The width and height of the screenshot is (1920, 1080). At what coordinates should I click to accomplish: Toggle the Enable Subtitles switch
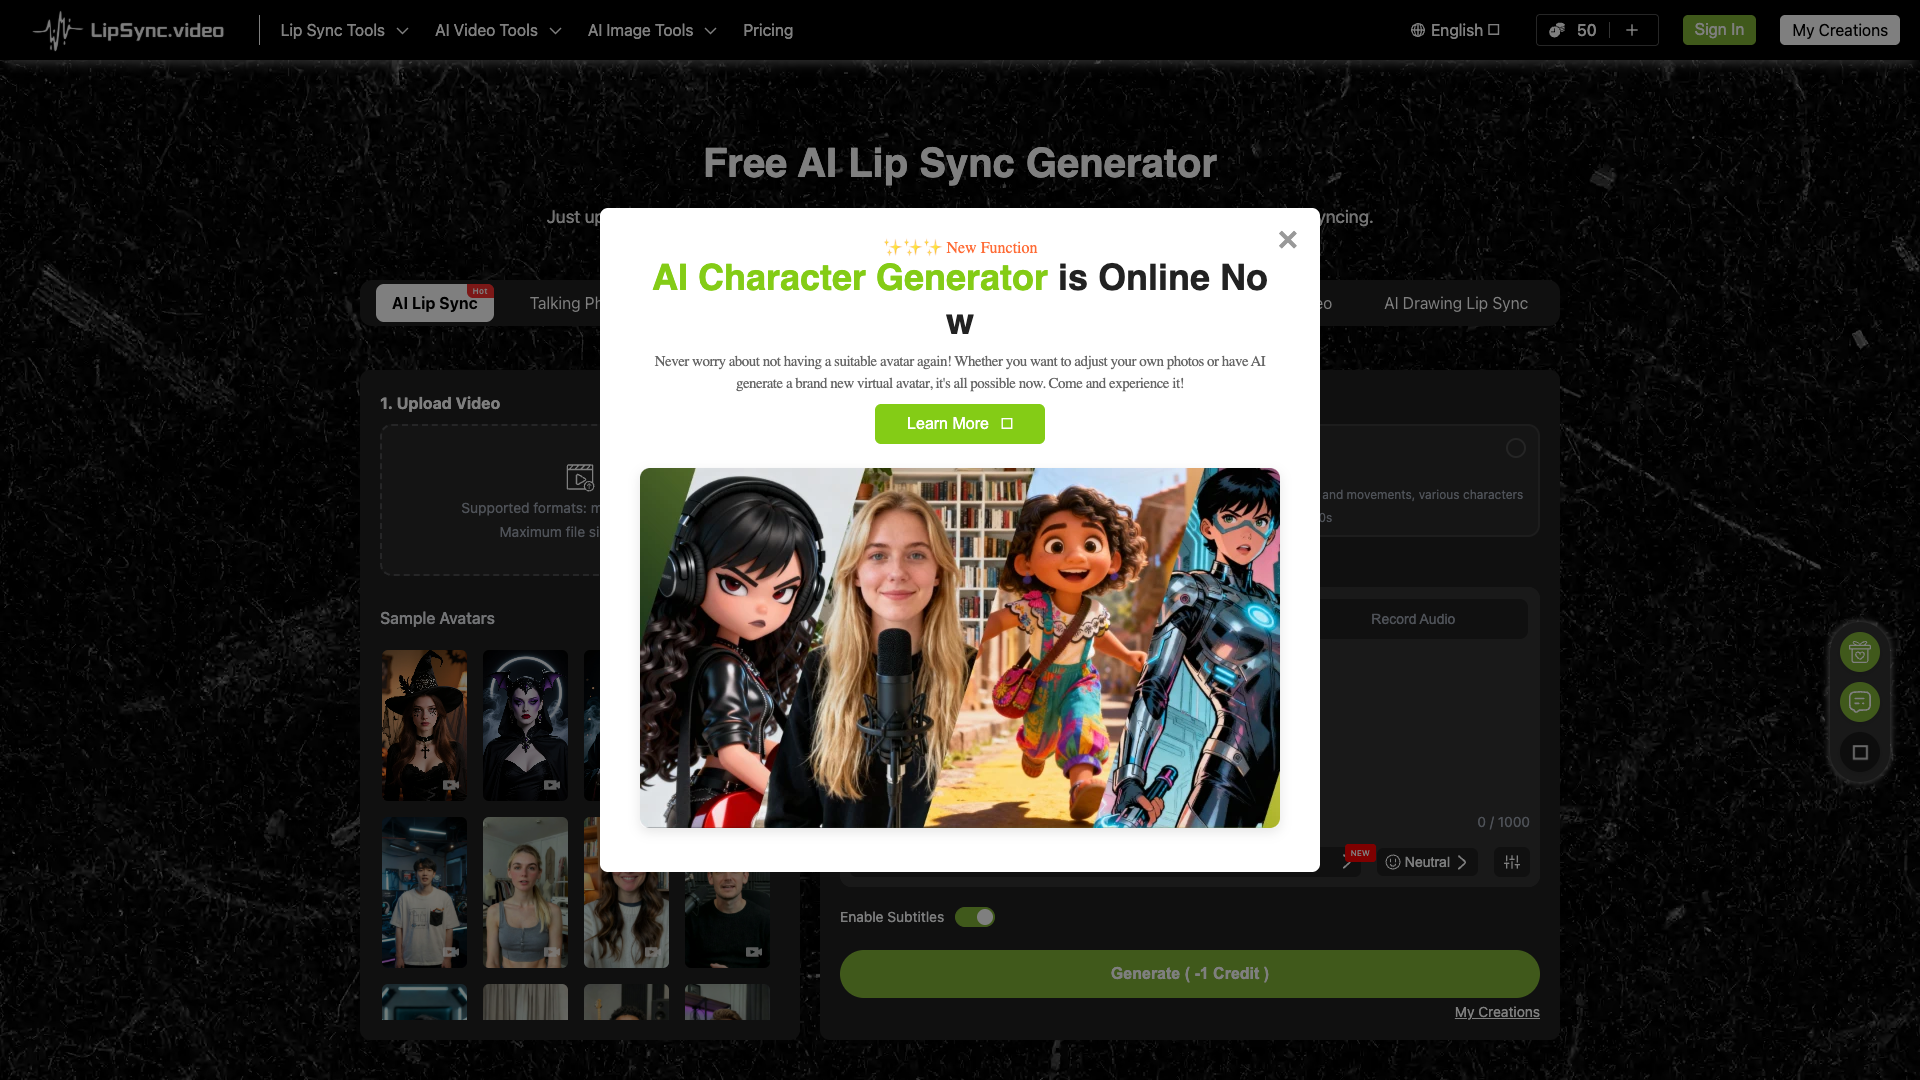point(974,917)
